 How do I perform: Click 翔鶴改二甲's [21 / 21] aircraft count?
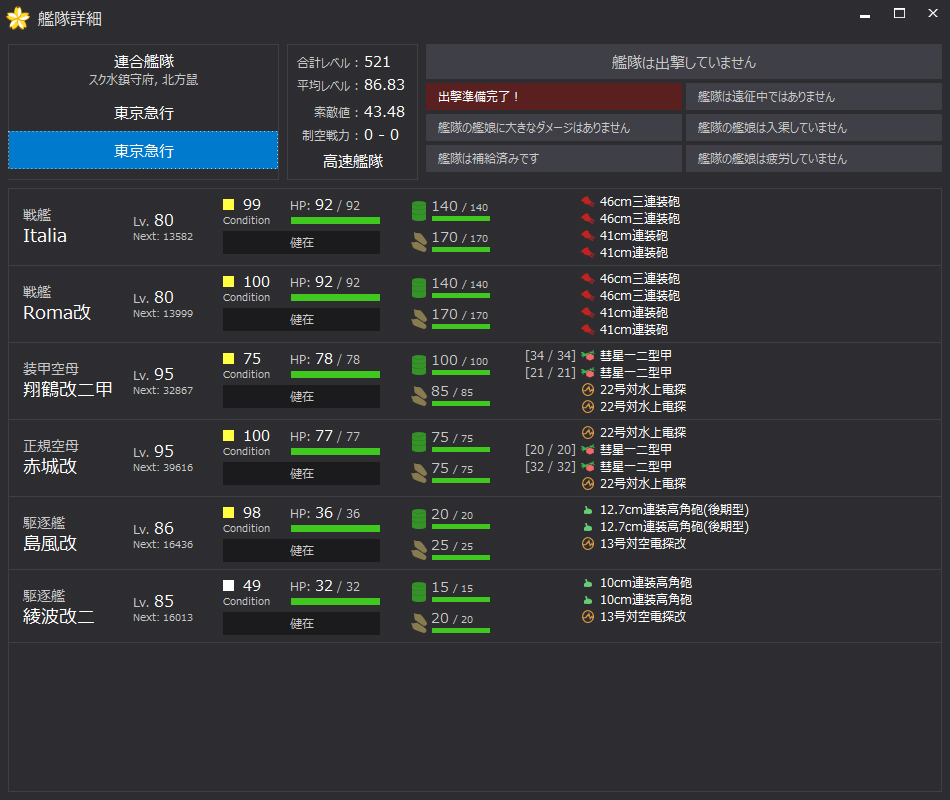click(550, 372)
